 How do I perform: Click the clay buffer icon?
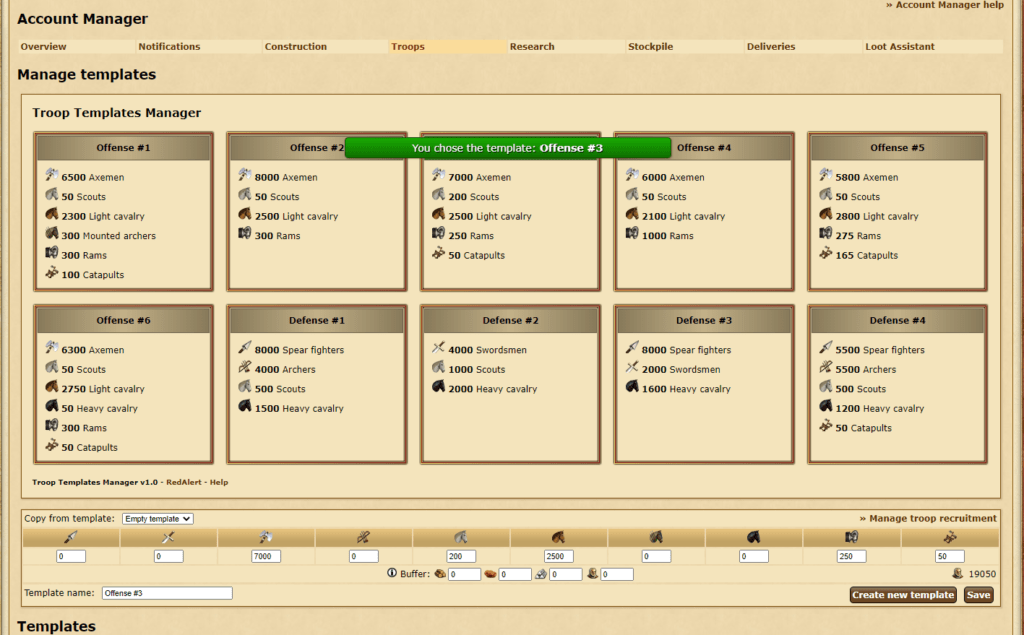(x=490, y=574)
